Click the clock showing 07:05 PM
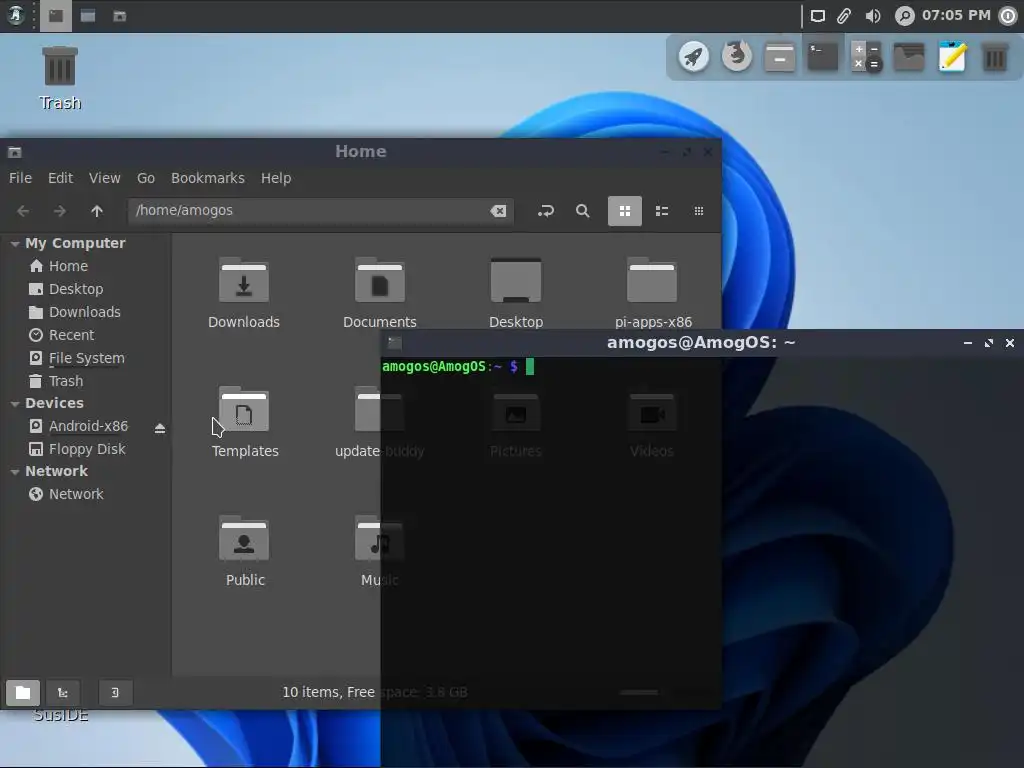Image resolution: width=1024 pixels, height=768 pixels. tap(956, 15)
